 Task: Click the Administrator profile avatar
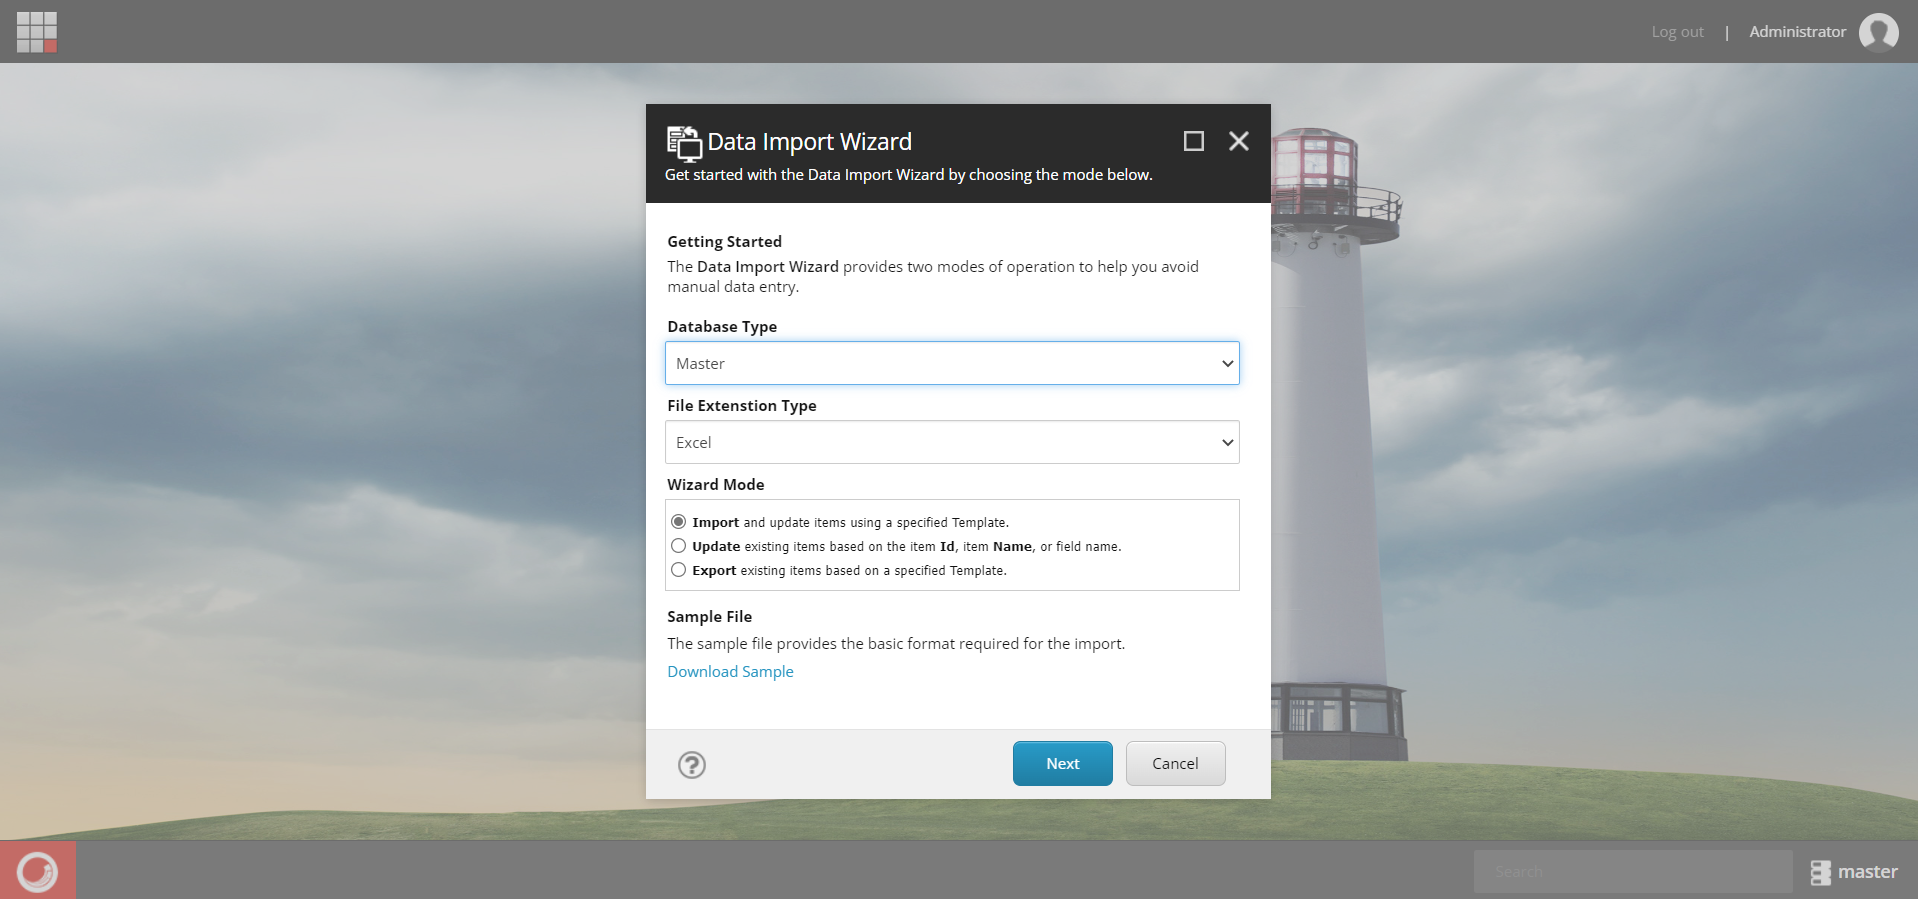point(1878,32)
